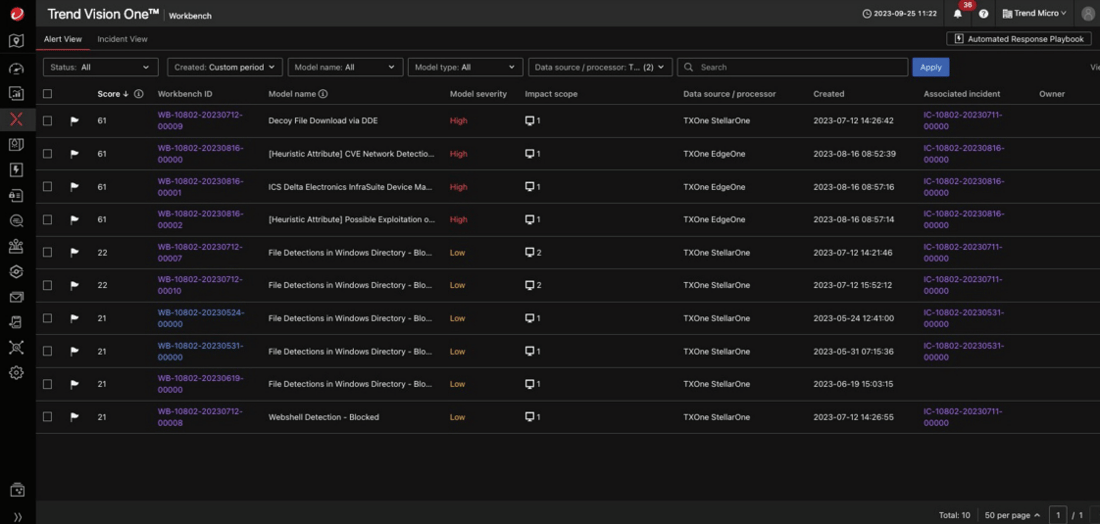Open the Workbench X icon in sidebar

point(16,119)
